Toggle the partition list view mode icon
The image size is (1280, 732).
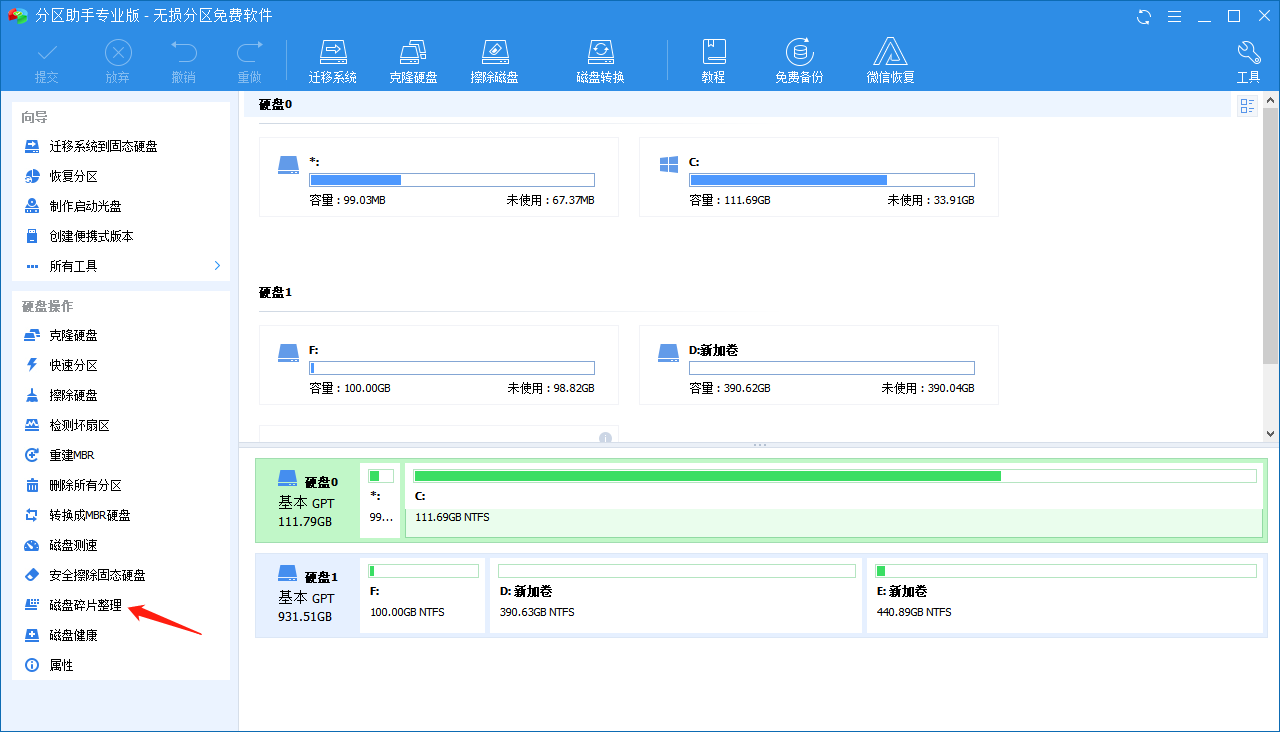pos(1247,106)
